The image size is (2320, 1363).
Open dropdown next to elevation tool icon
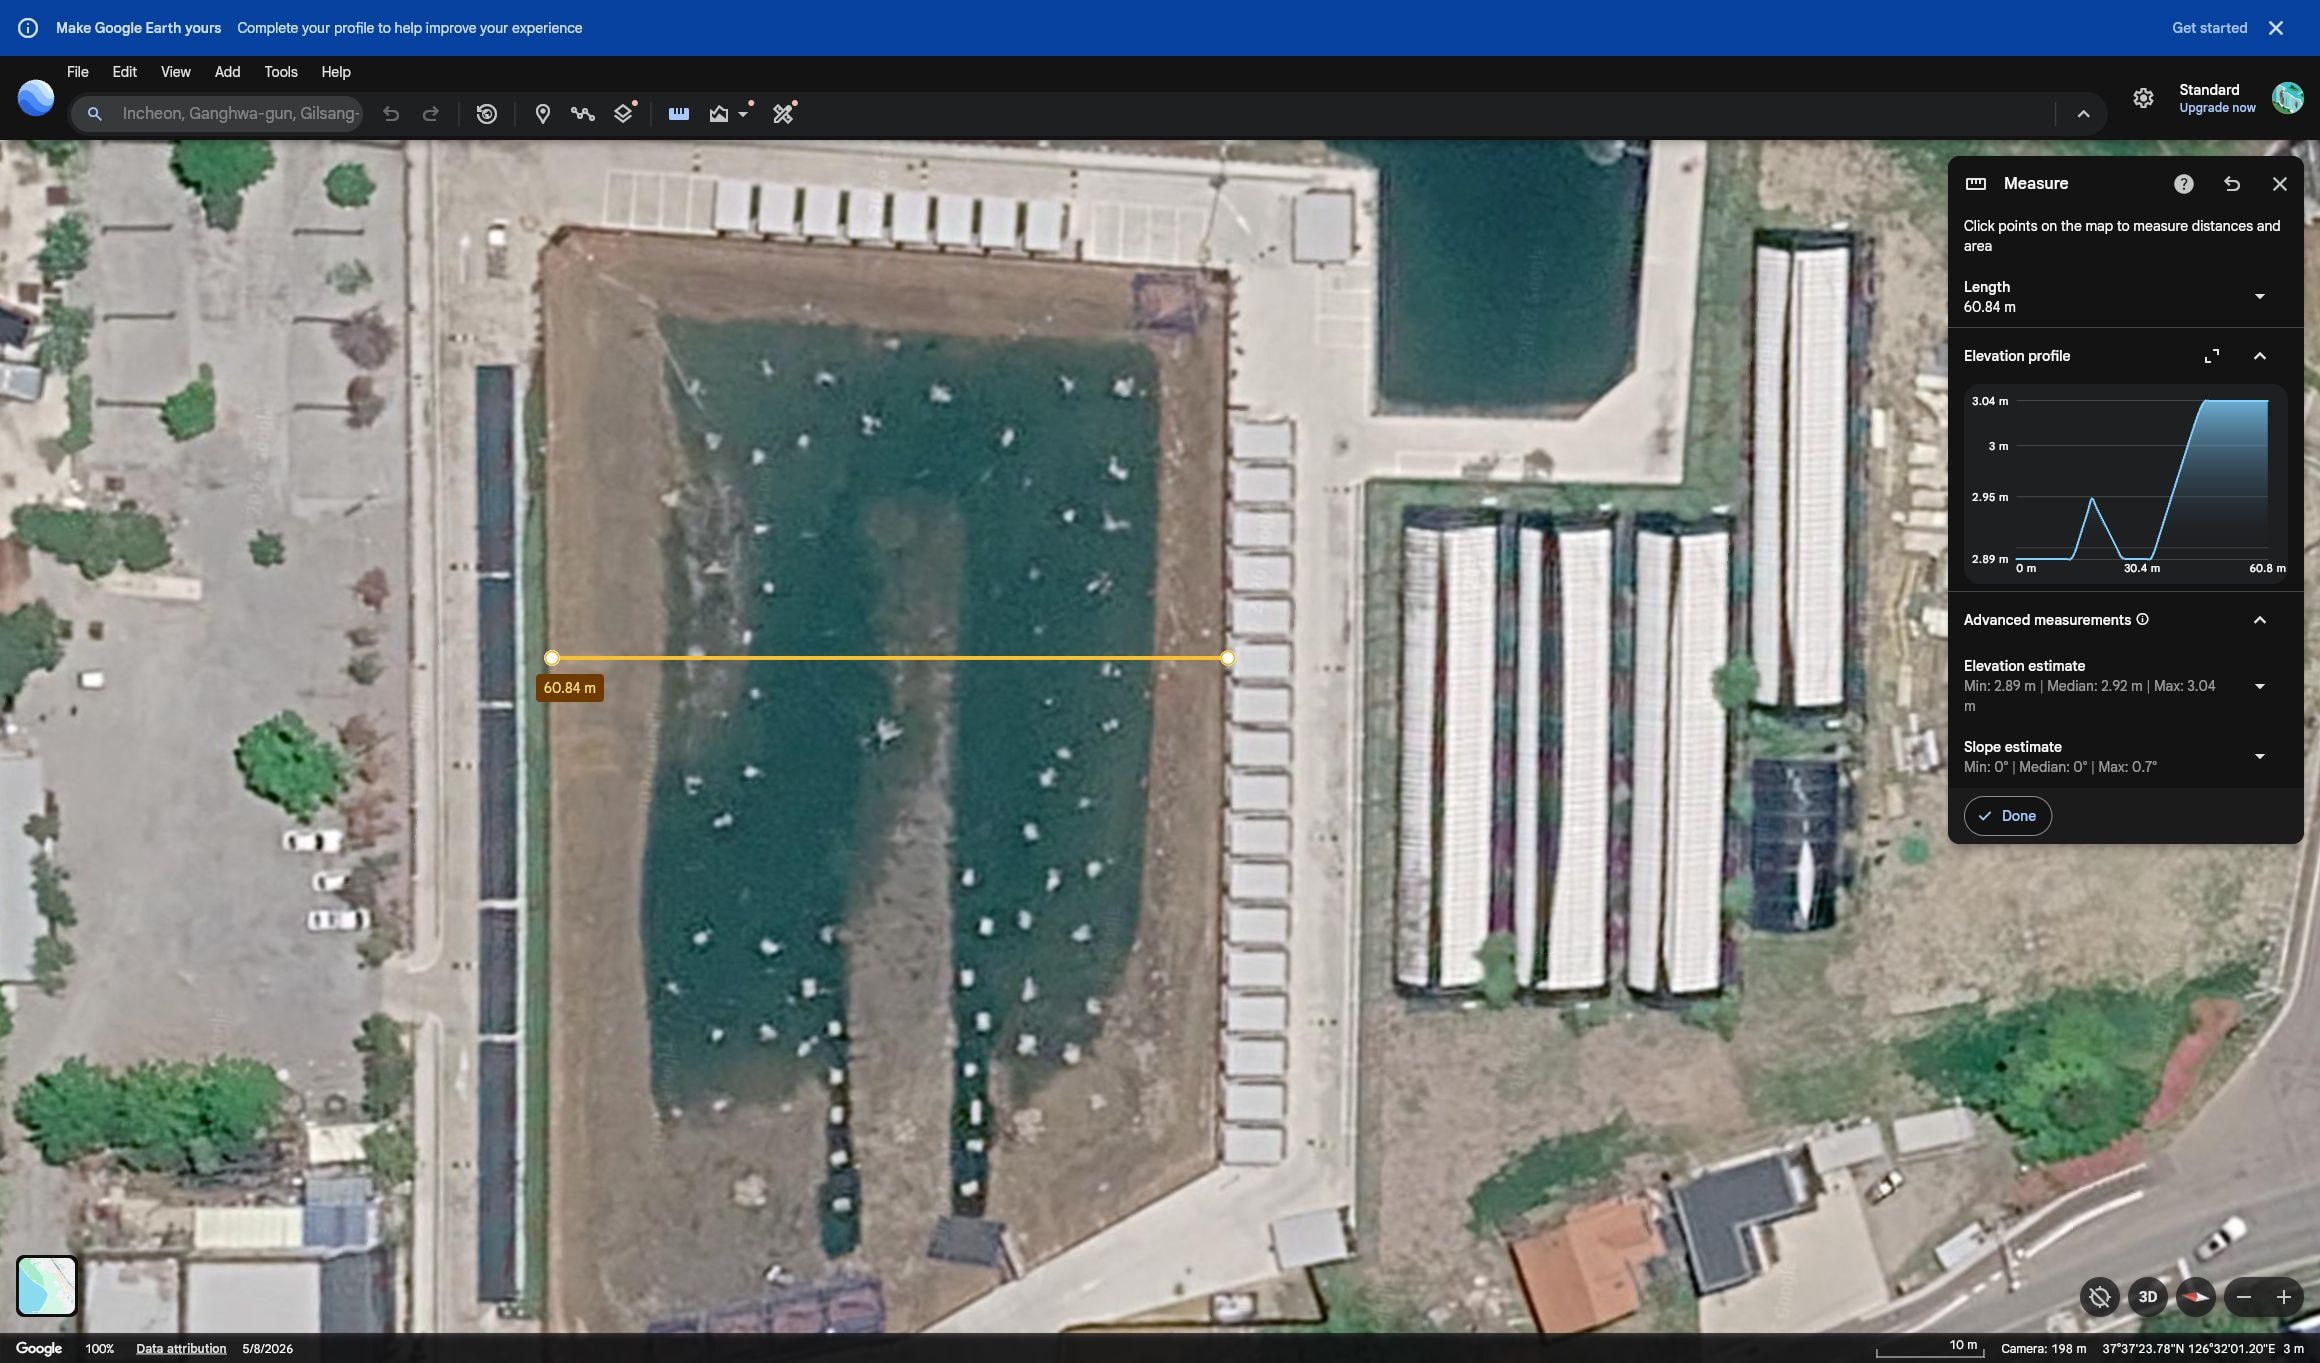pyautogui.click(x=743, y=114)
